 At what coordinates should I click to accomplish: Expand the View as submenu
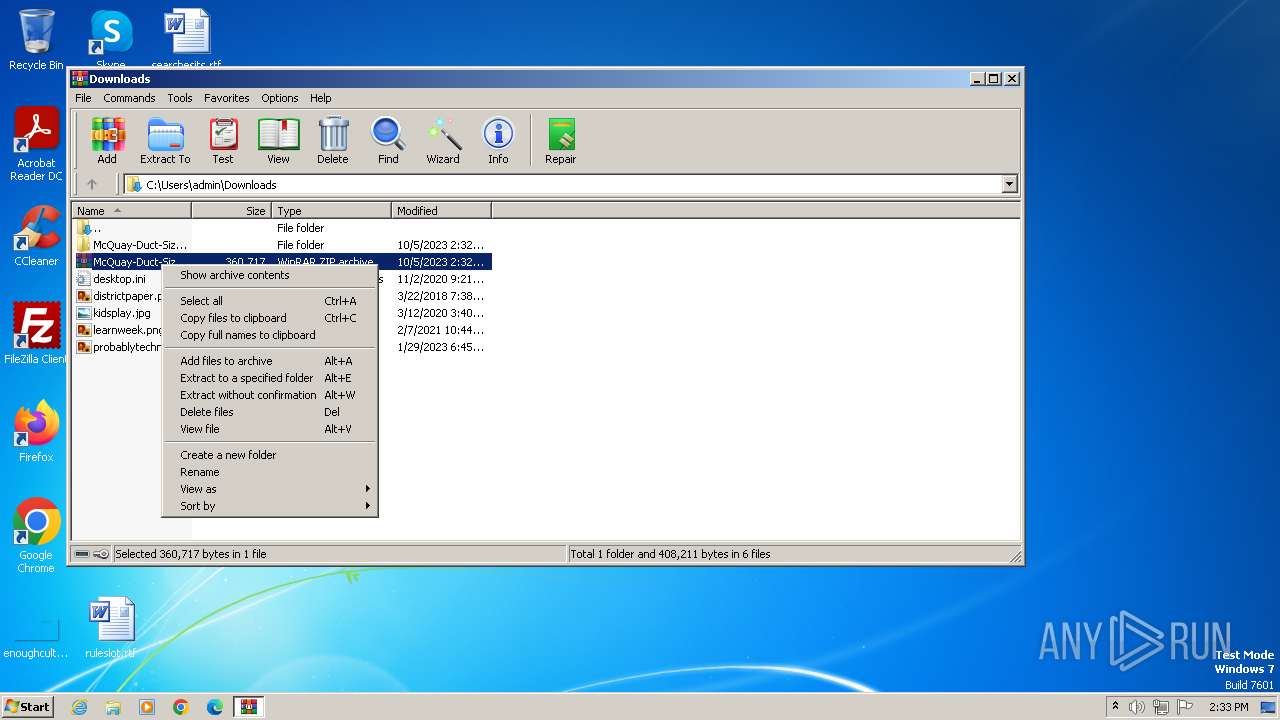(x=270, y=489)
